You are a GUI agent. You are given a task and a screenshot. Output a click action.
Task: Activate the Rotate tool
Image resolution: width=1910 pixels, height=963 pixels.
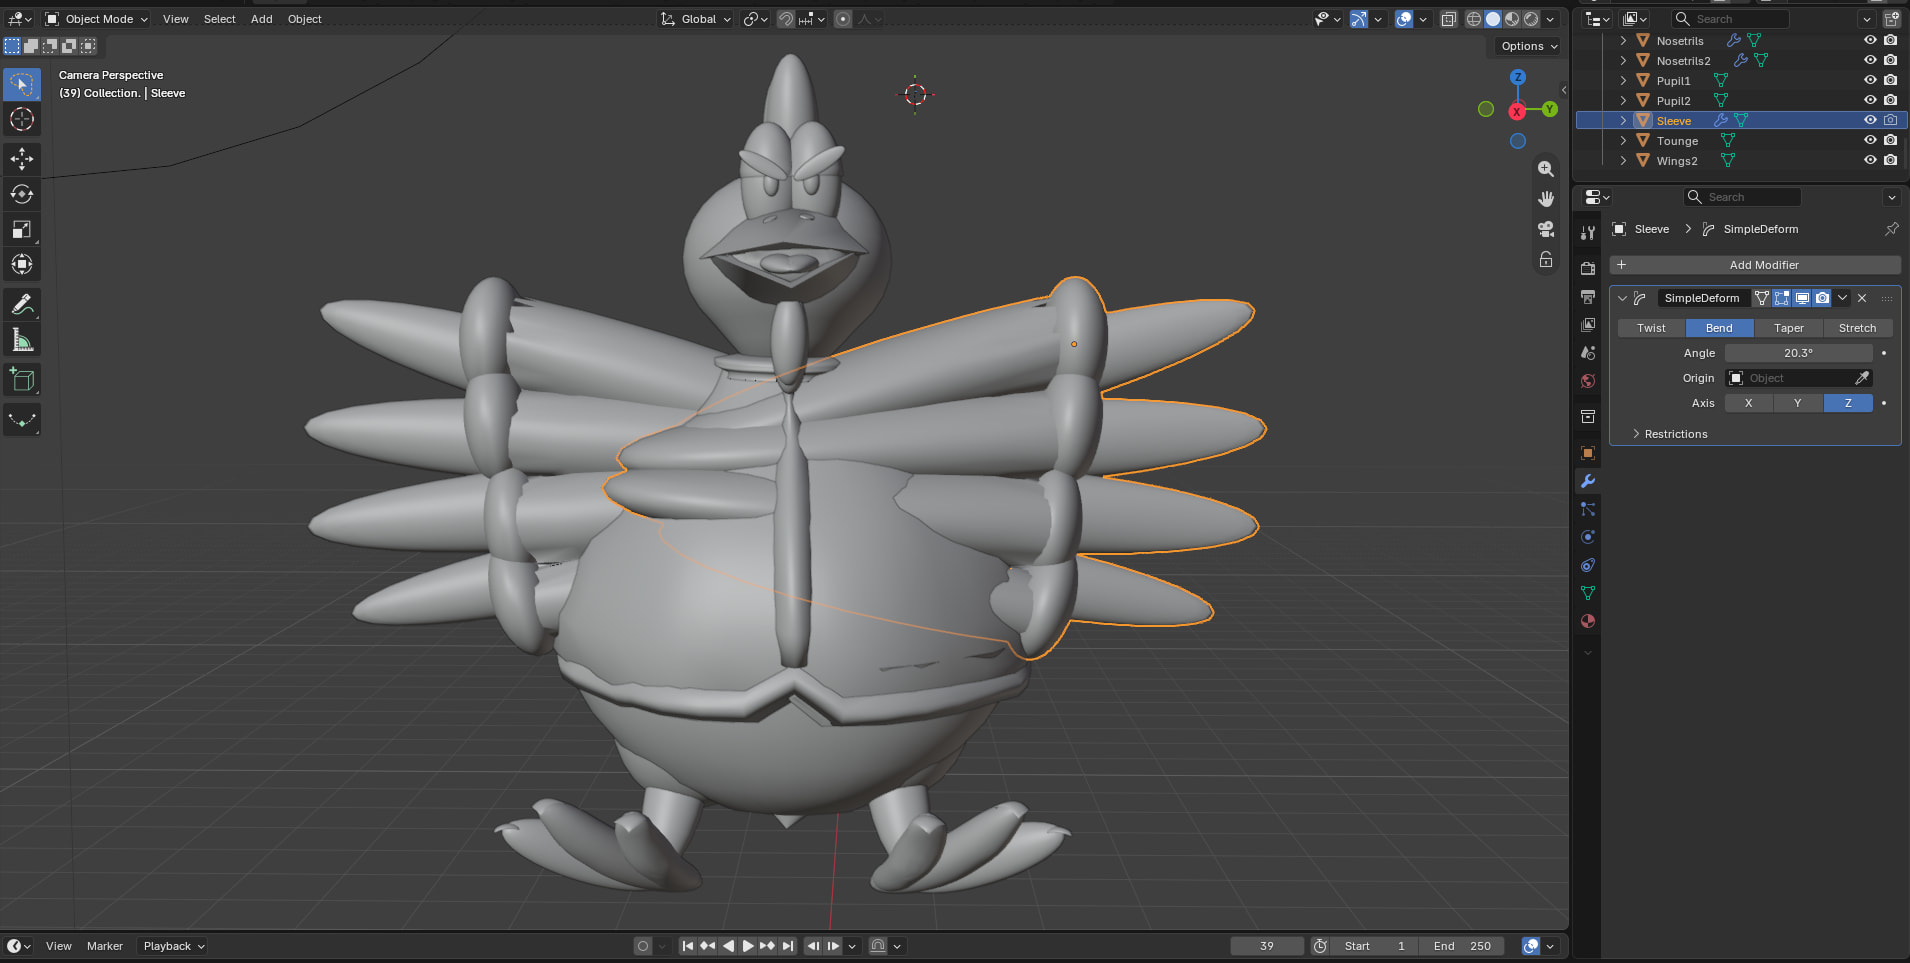pos(22,194)
